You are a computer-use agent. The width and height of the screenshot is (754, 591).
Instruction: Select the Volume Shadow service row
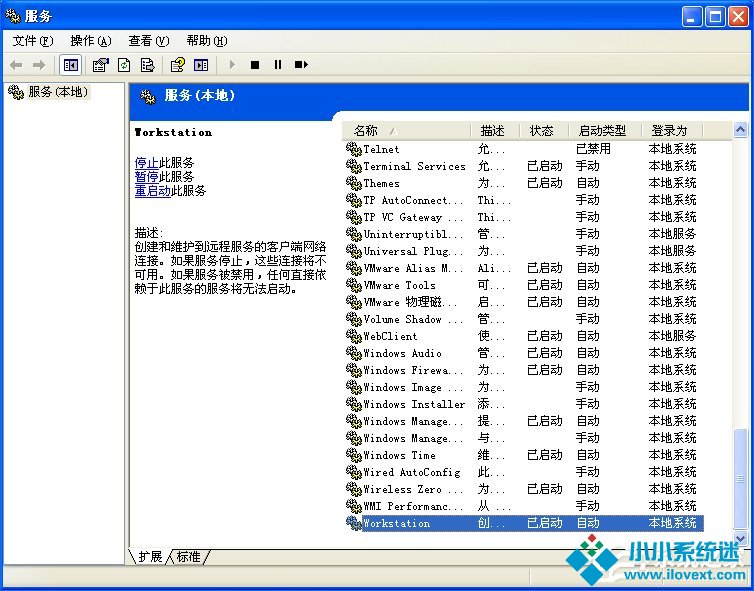(x=524, y=319)
